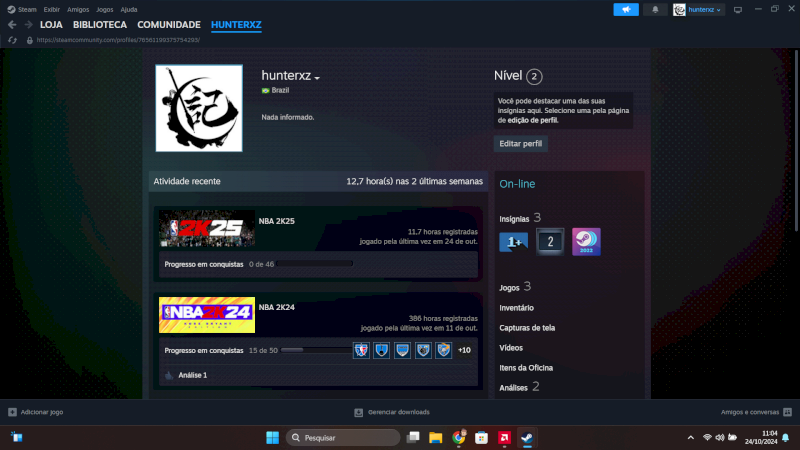Click the Windows taskbar search field
This screenshot has width=800, height=450.
point(343,437)
